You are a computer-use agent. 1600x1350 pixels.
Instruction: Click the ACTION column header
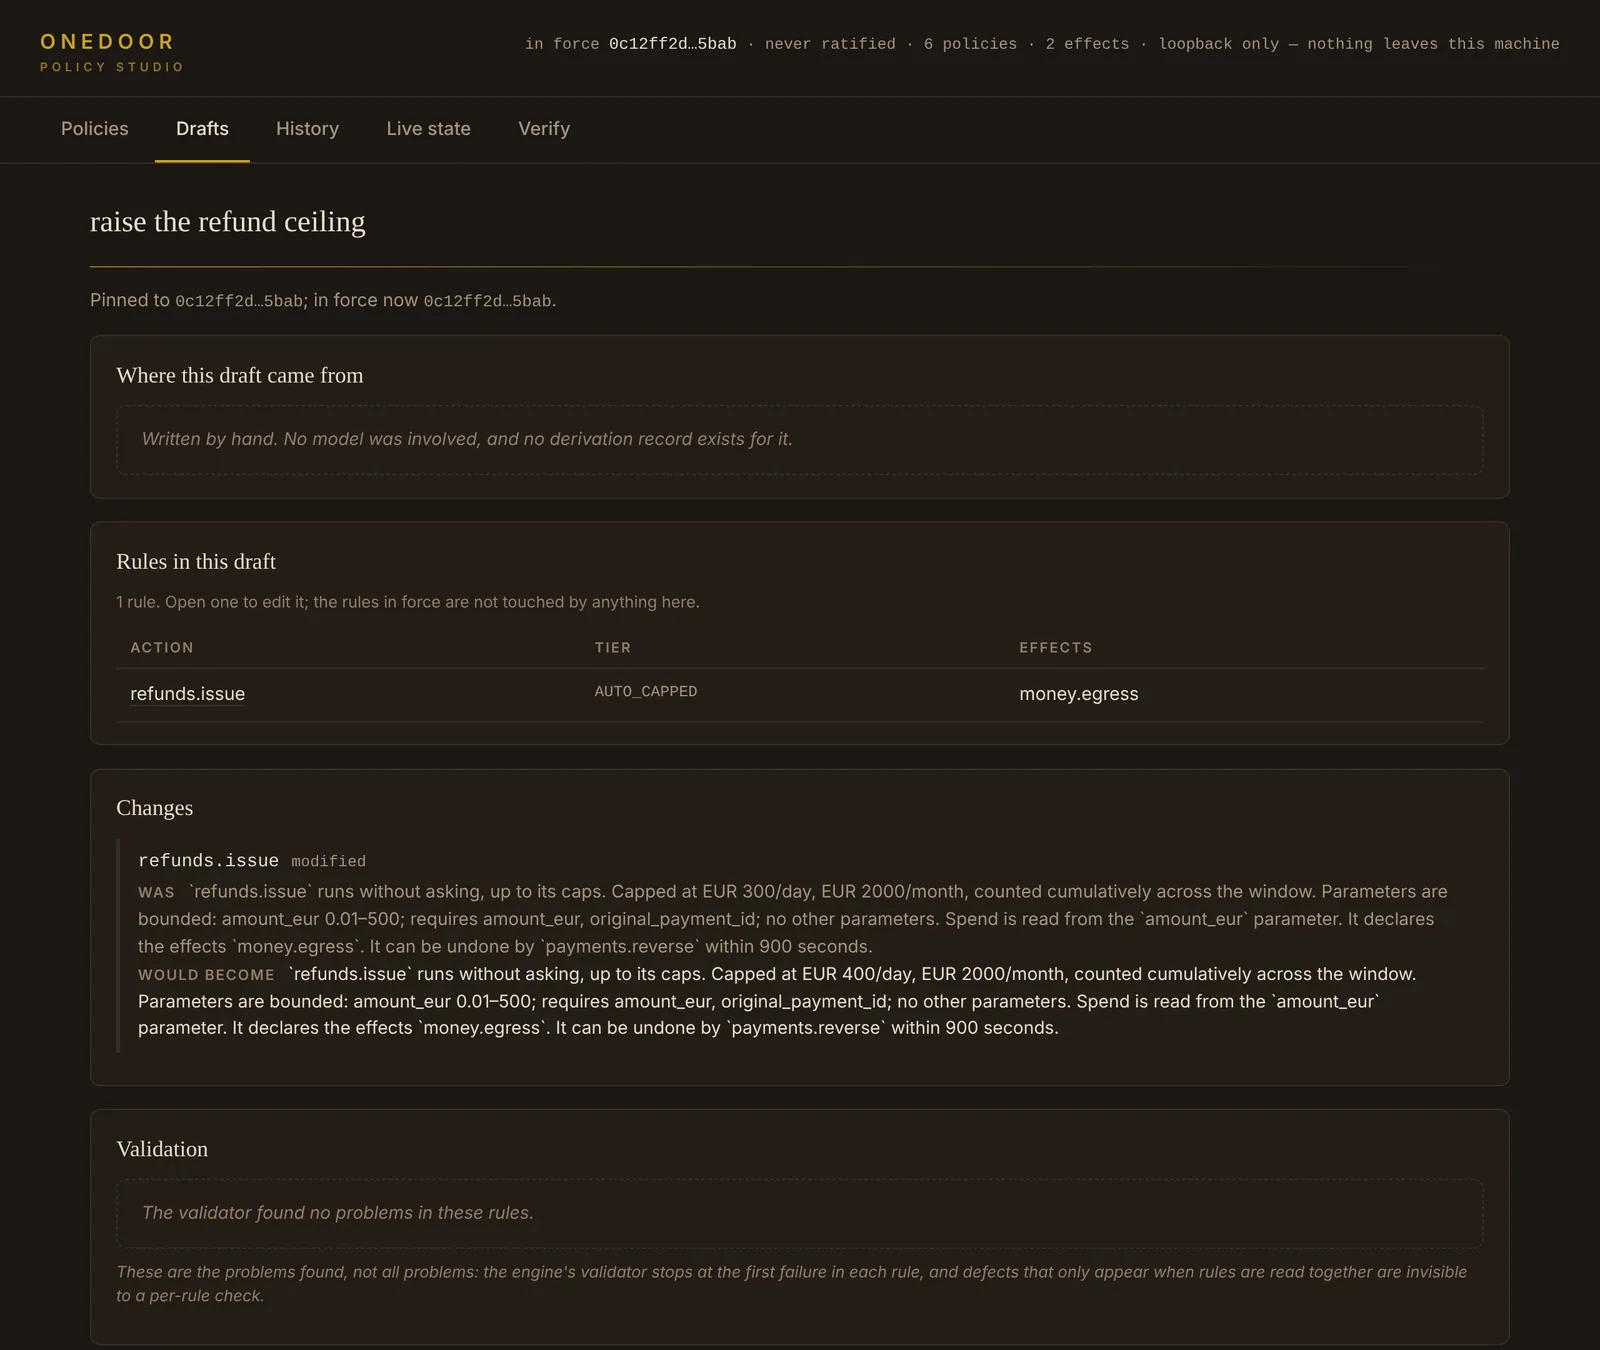coord(162,648)
